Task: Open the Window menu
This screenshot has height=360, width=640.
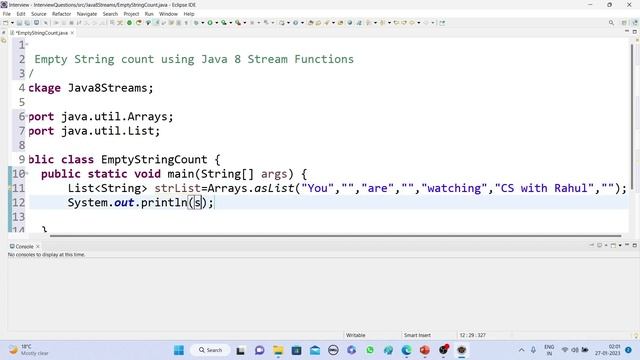Action: [x=168, y=14]
